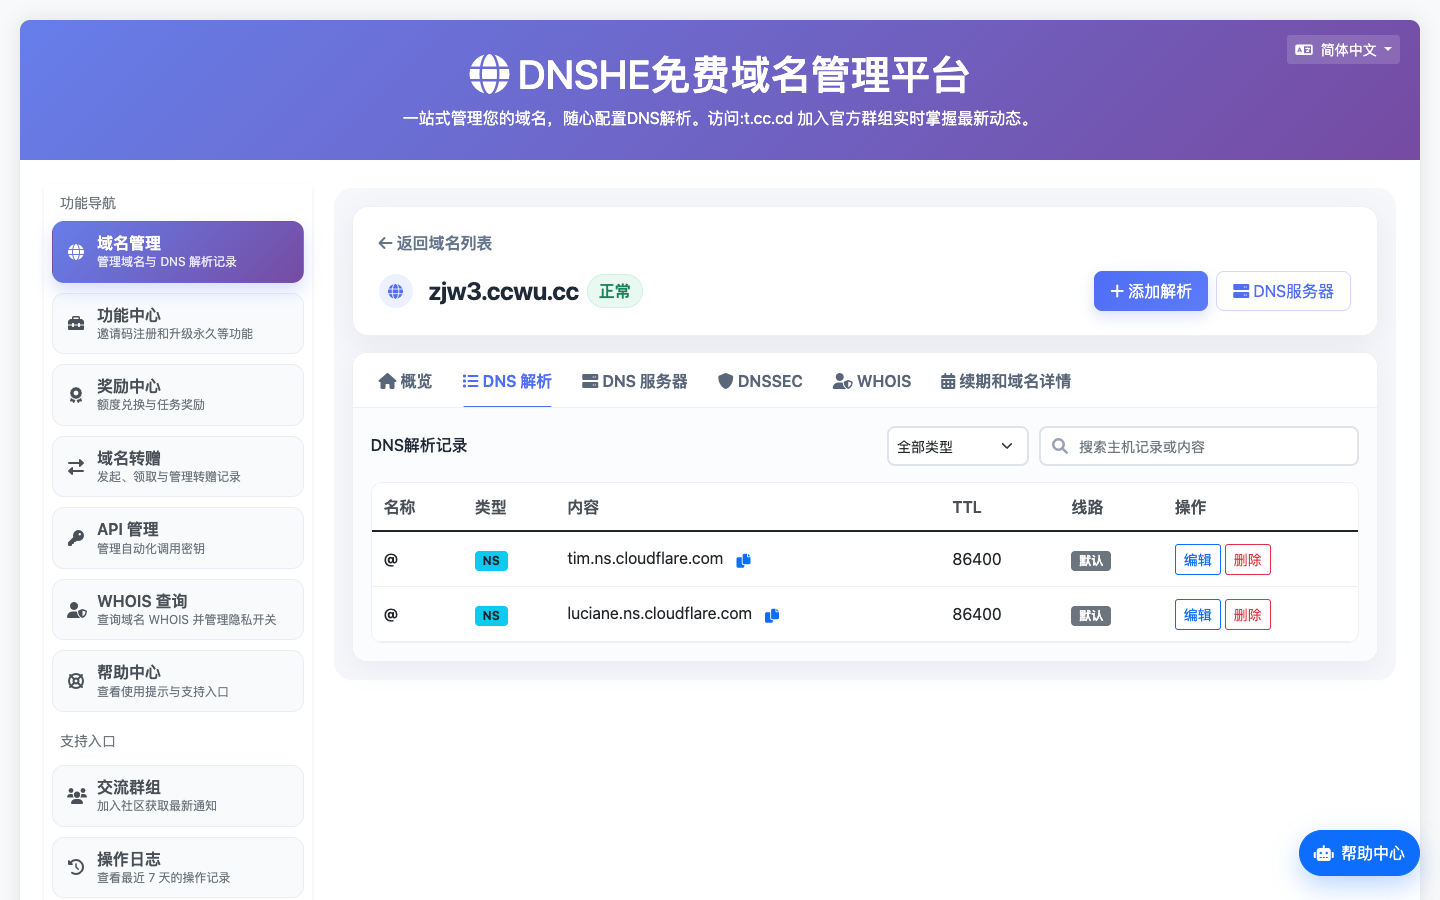Click the DNS解析记录 section heading

419,445
